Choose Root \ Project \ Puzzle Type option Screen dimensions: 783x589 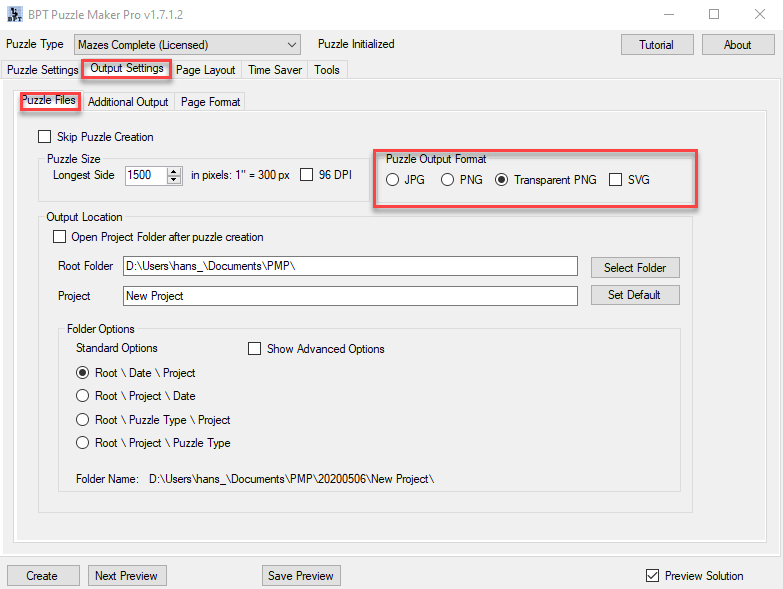coord(82,443)
